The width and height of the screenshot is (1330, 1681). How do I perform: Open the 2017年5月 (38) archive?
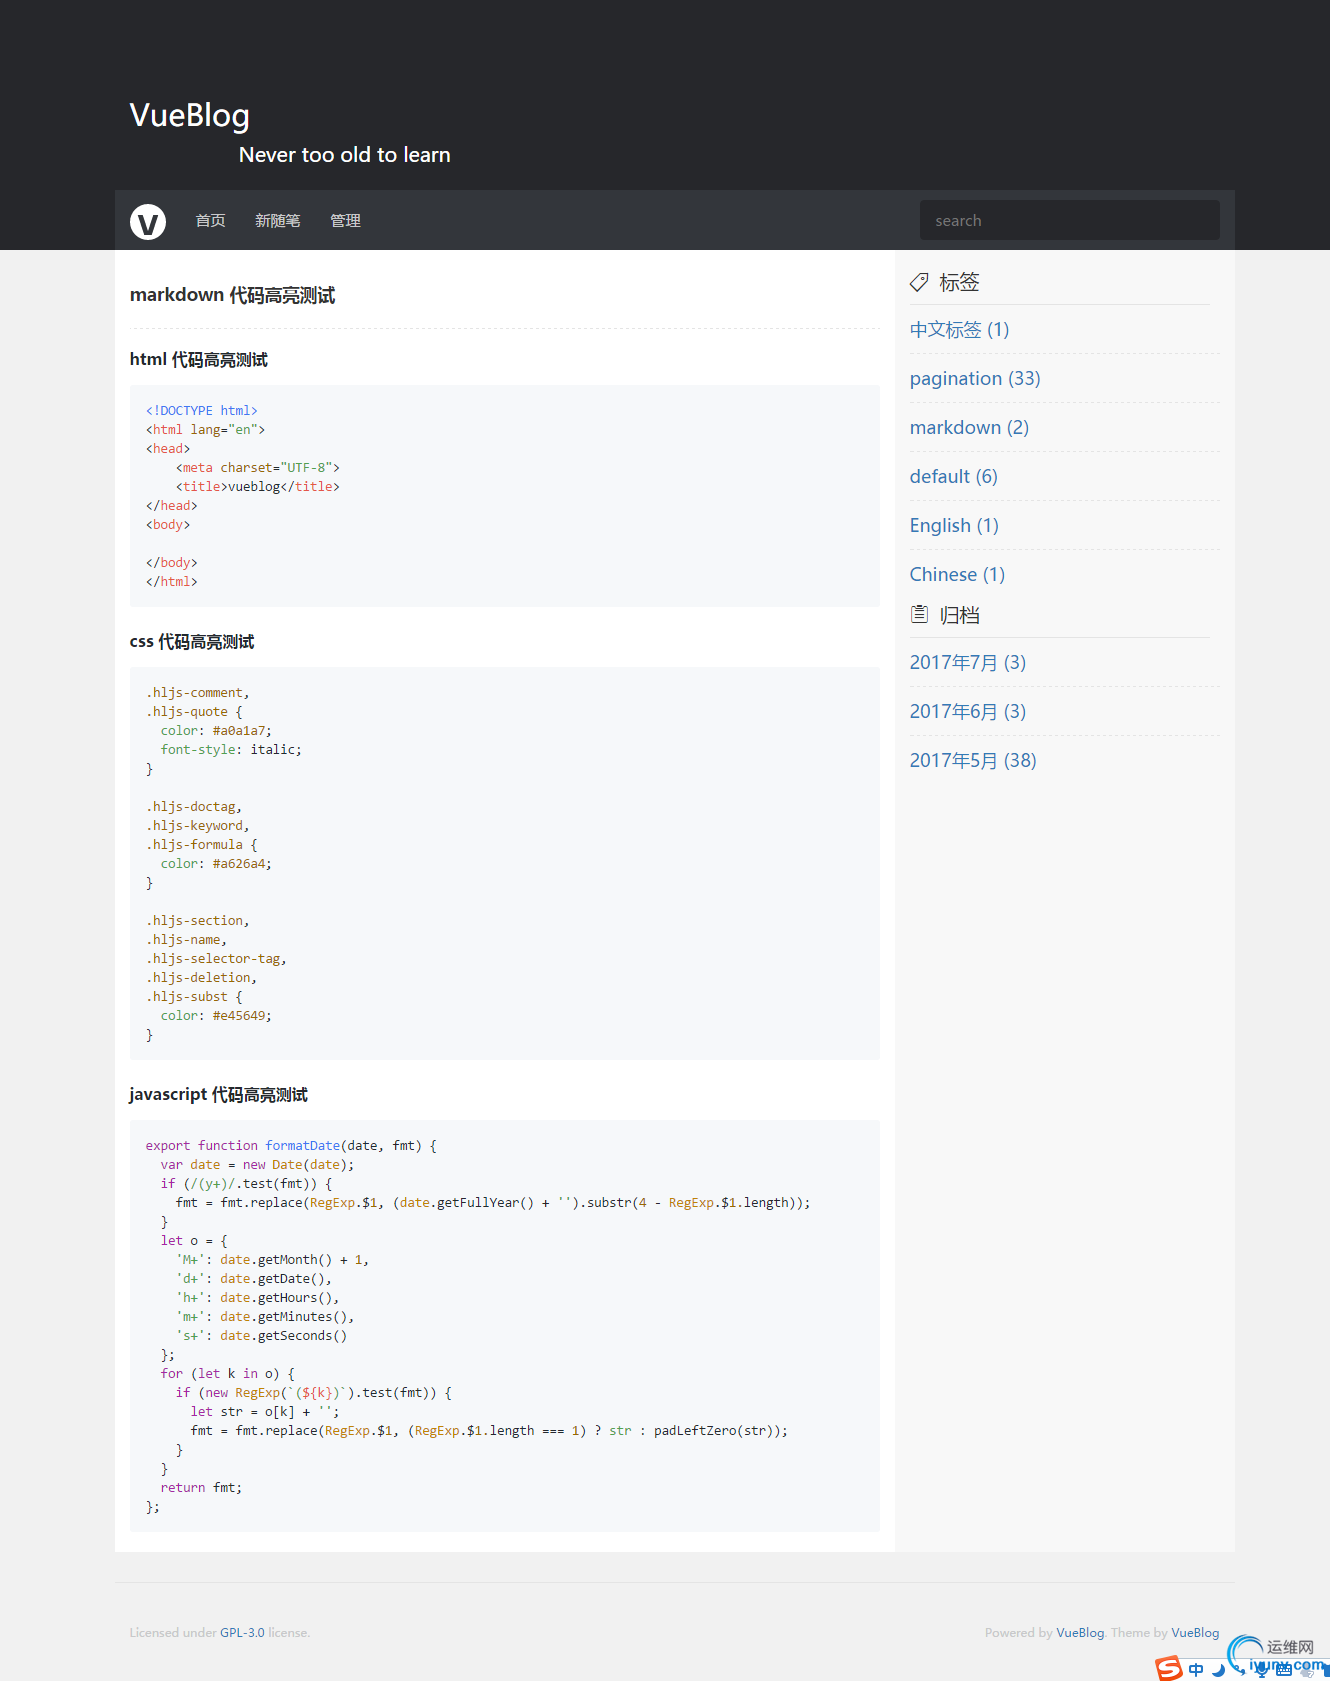(x=973, y=760)
